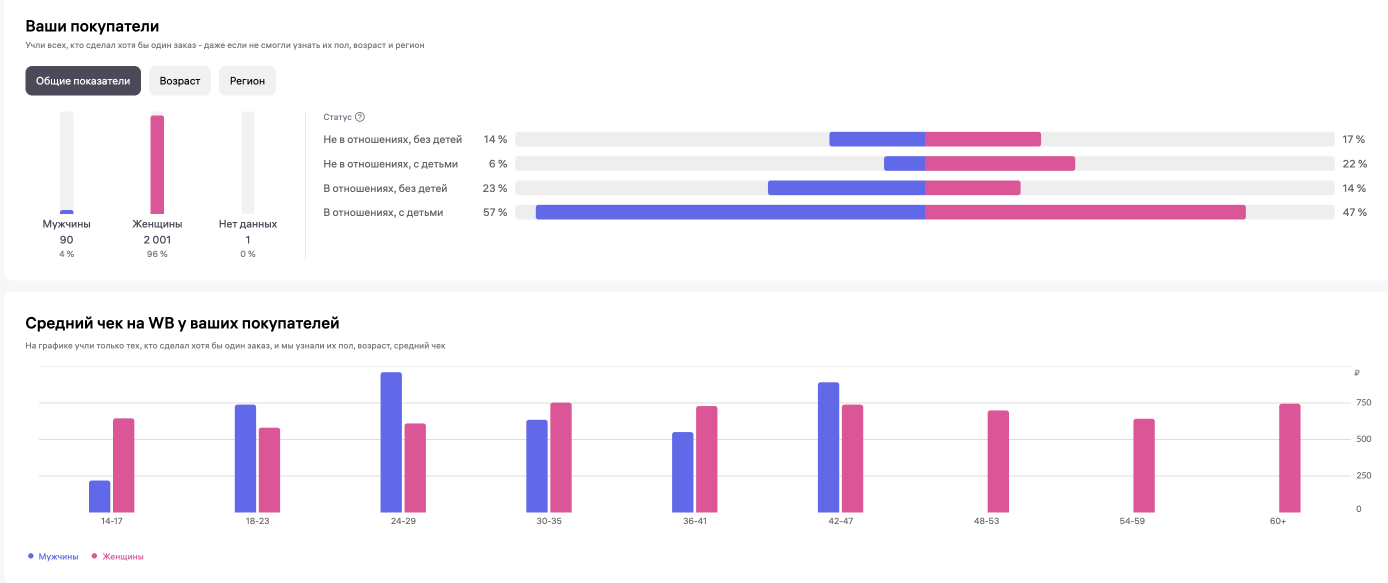Screen dimensions: 1388x583
Task: Switch to the Возраст tab
Action: pos(180,81)
